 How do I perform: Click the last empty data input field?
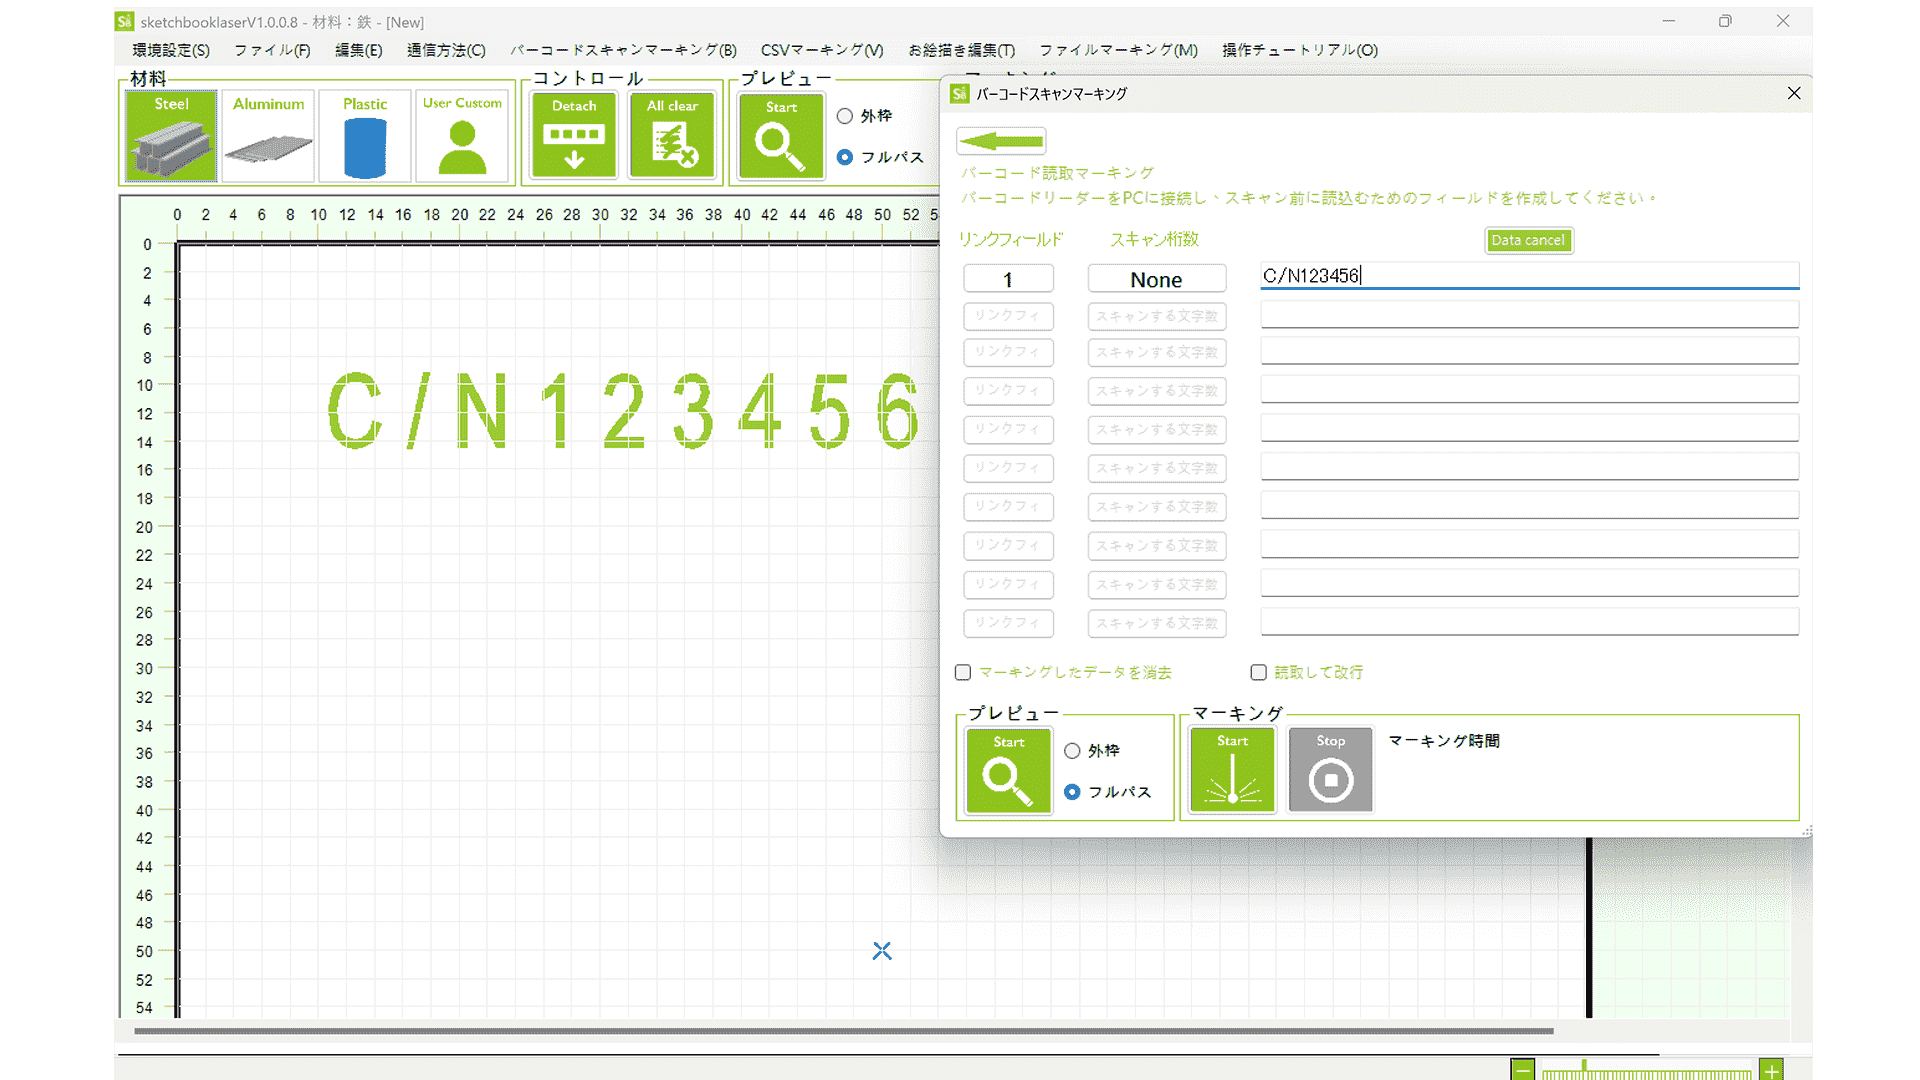pyautogui.click(x=1529, y=622)
